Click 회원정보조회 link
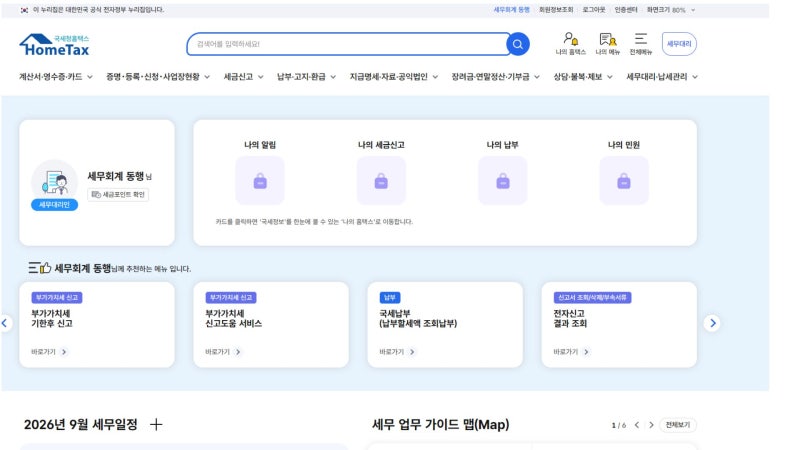This screenshot has height=450, width=800. 556,10
